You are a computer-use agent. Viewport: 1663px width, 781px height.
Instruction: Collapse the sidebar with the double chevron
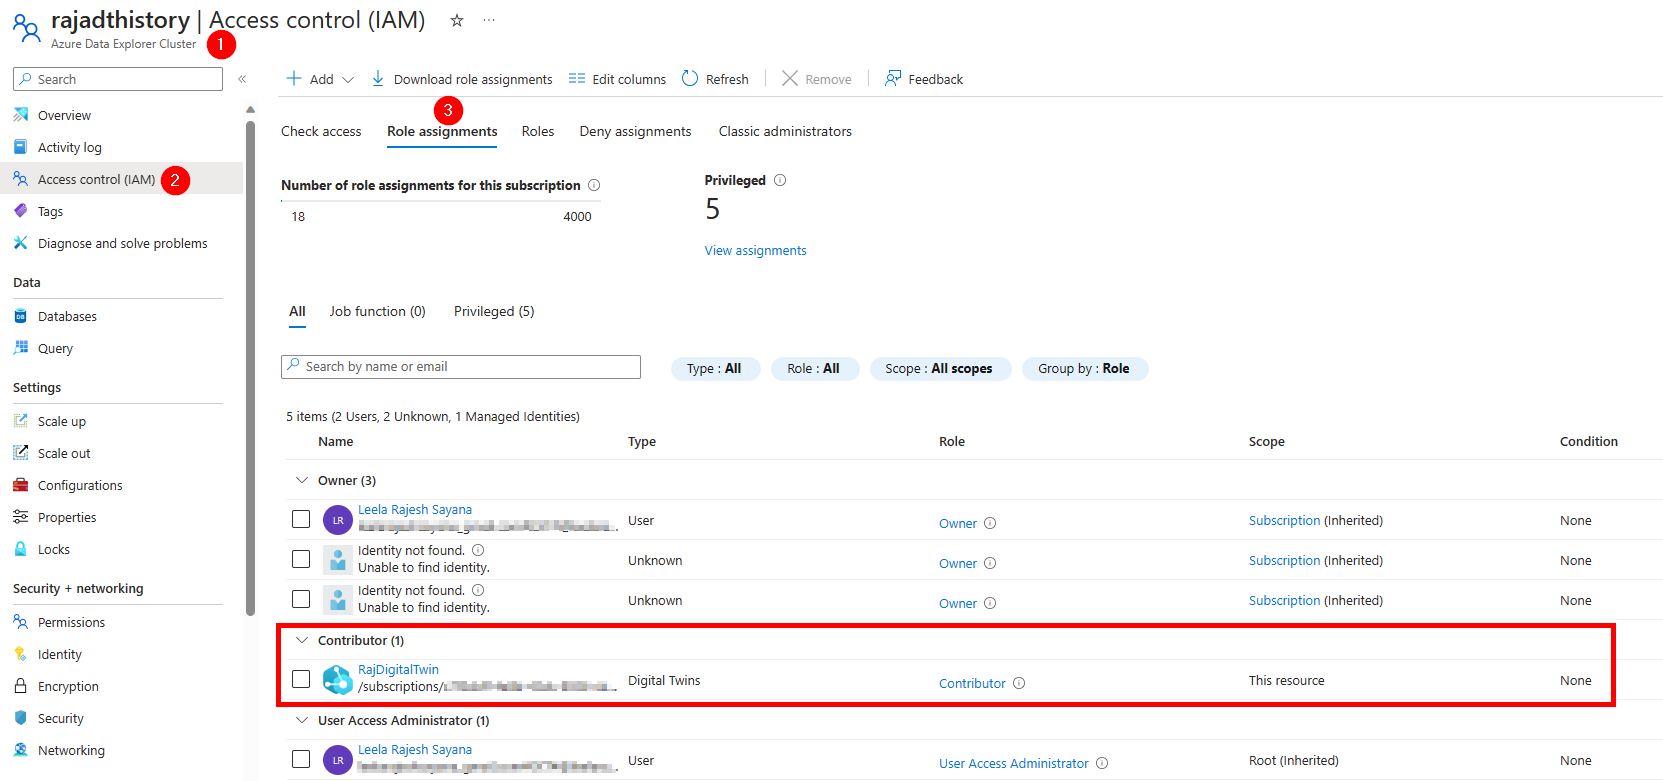242,79
